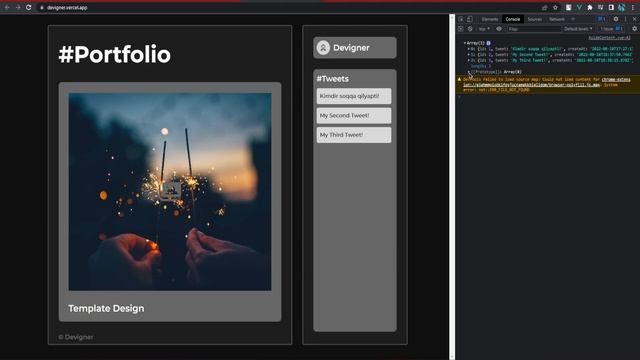Click the browser forward arrow

[x=18, y=7]
